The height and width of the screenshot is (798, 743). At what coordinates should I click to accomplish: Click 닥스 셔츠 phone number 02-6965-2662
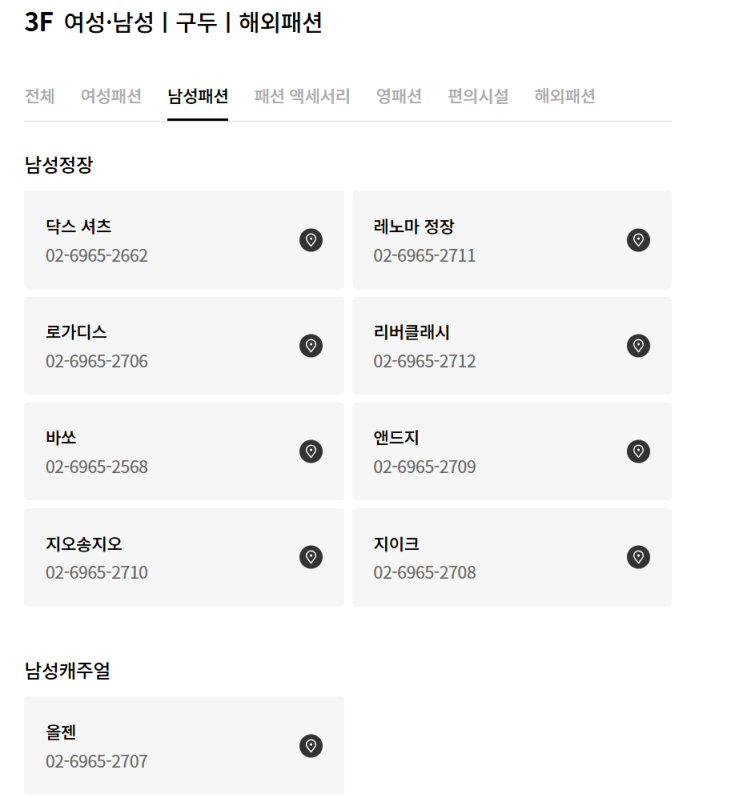point(97,255)
